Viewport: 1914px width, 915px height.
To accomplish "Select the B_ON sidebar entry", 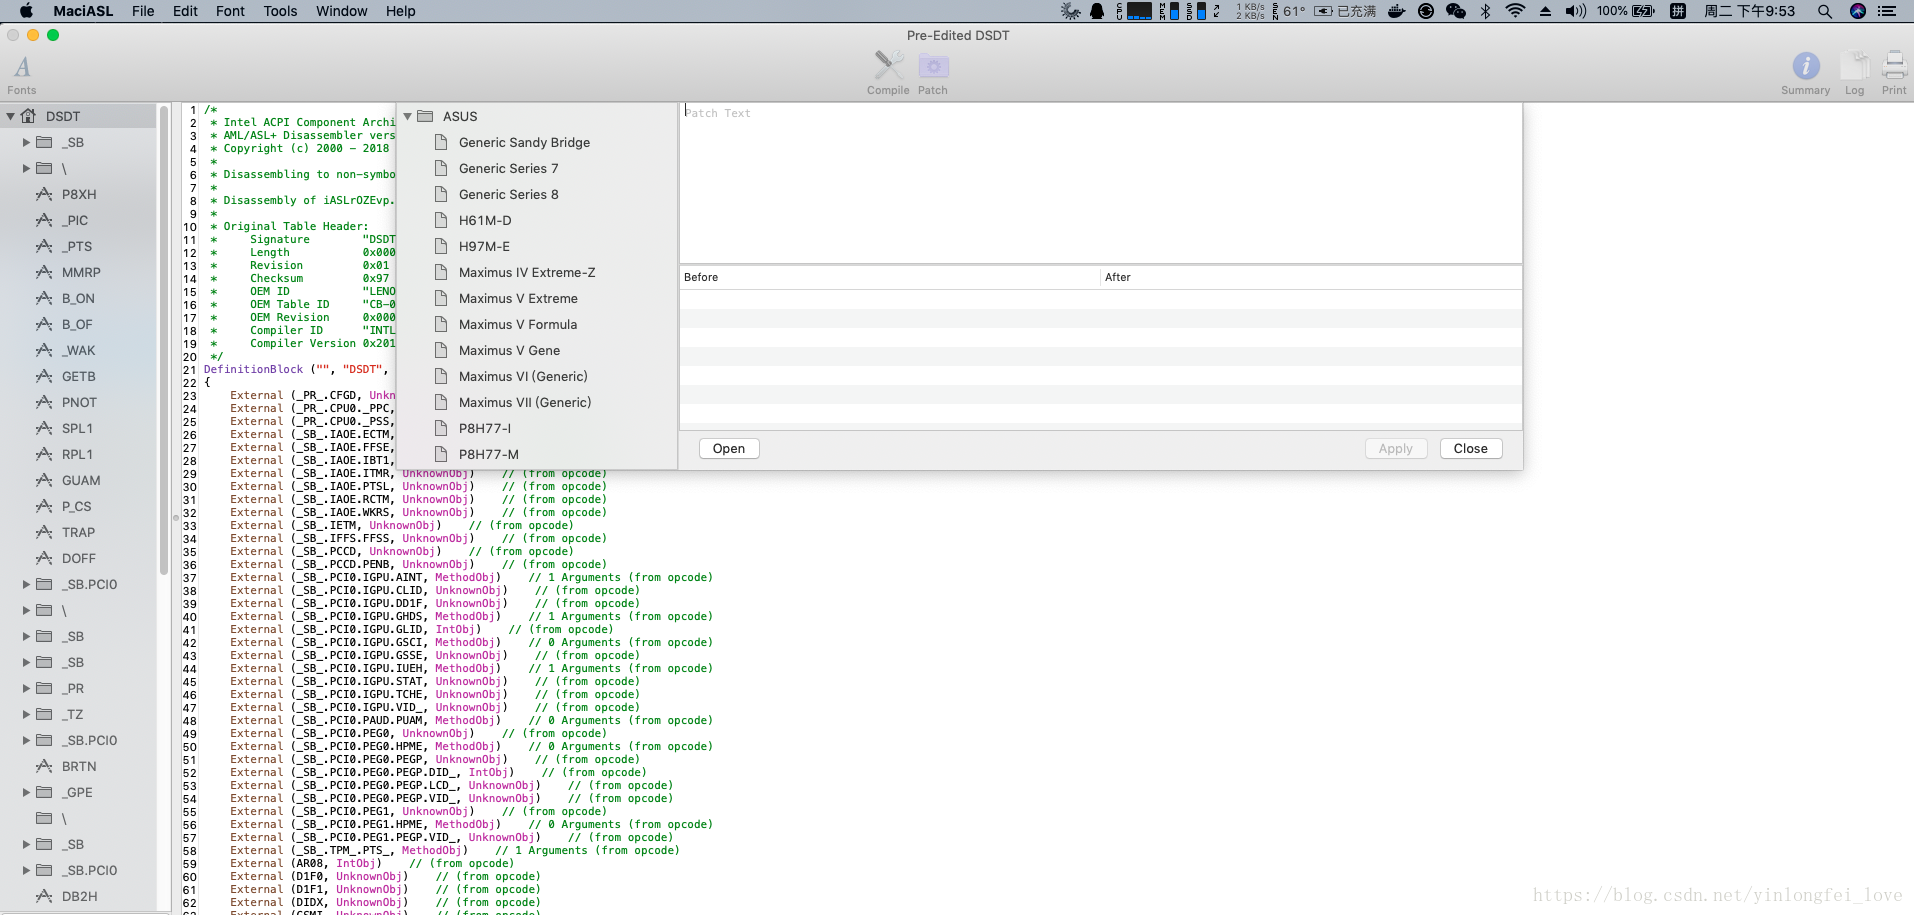I will [78, 299].
